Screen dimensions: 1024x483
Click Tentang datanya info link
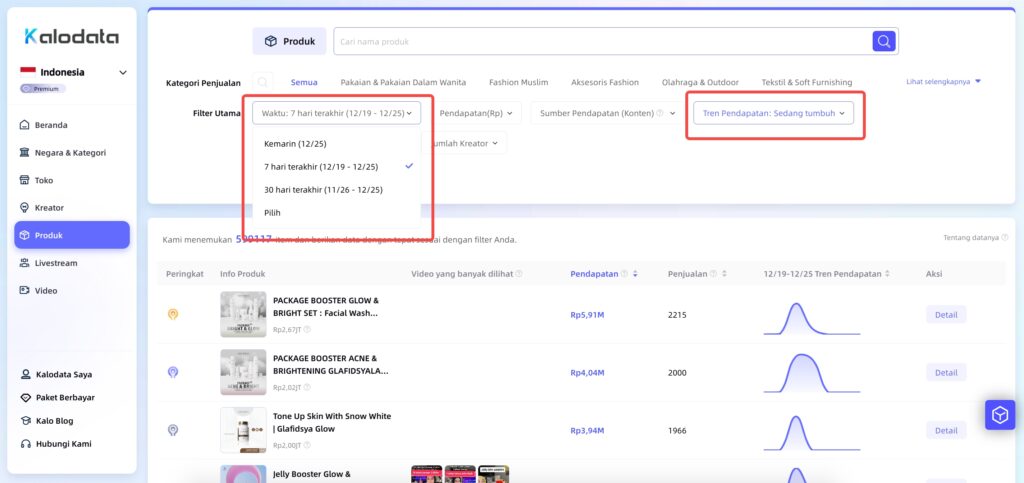pyautogui.click(x=975, y=238)
